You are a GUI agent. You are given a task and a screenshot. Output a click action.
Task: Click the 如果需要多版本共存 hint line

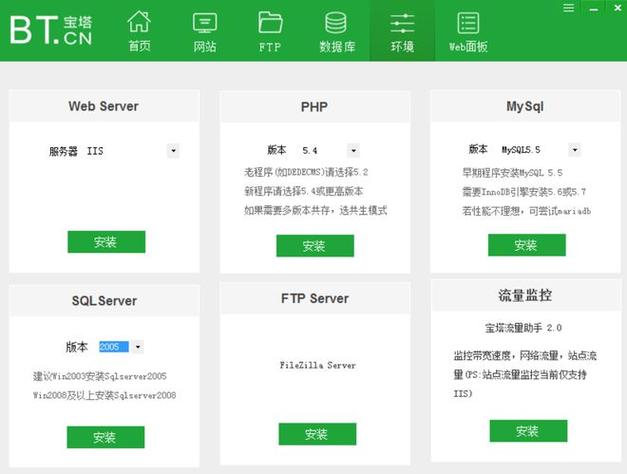tap(315, 210)
